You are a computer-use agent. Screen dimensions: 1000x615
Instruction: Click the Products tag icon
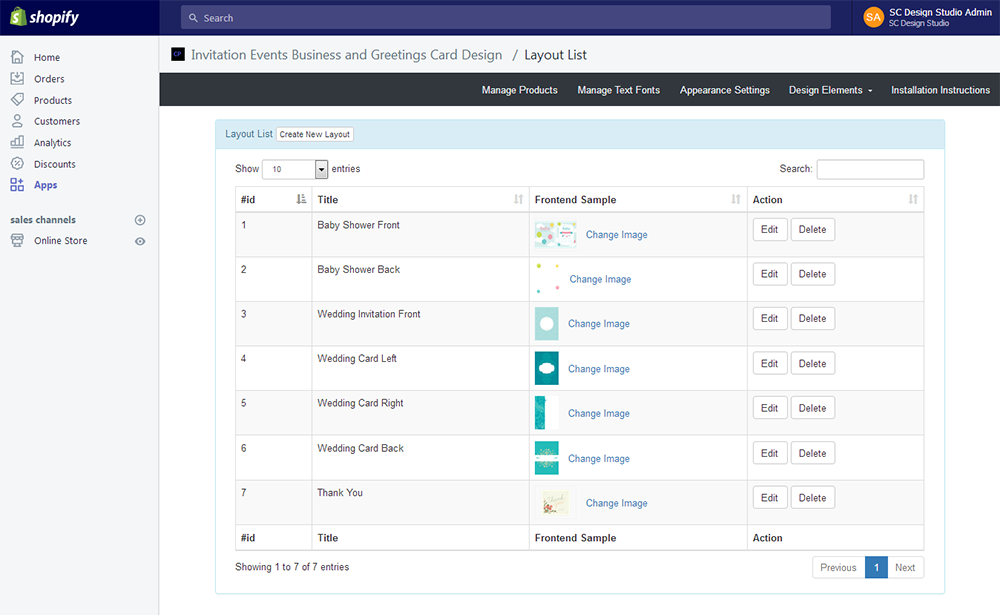coord(17,100)
